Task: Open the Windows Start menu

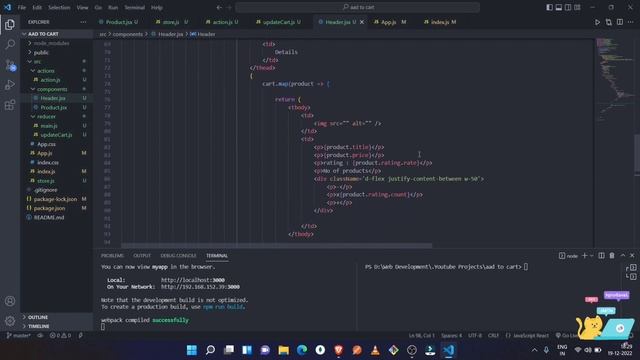Action: 191,350
